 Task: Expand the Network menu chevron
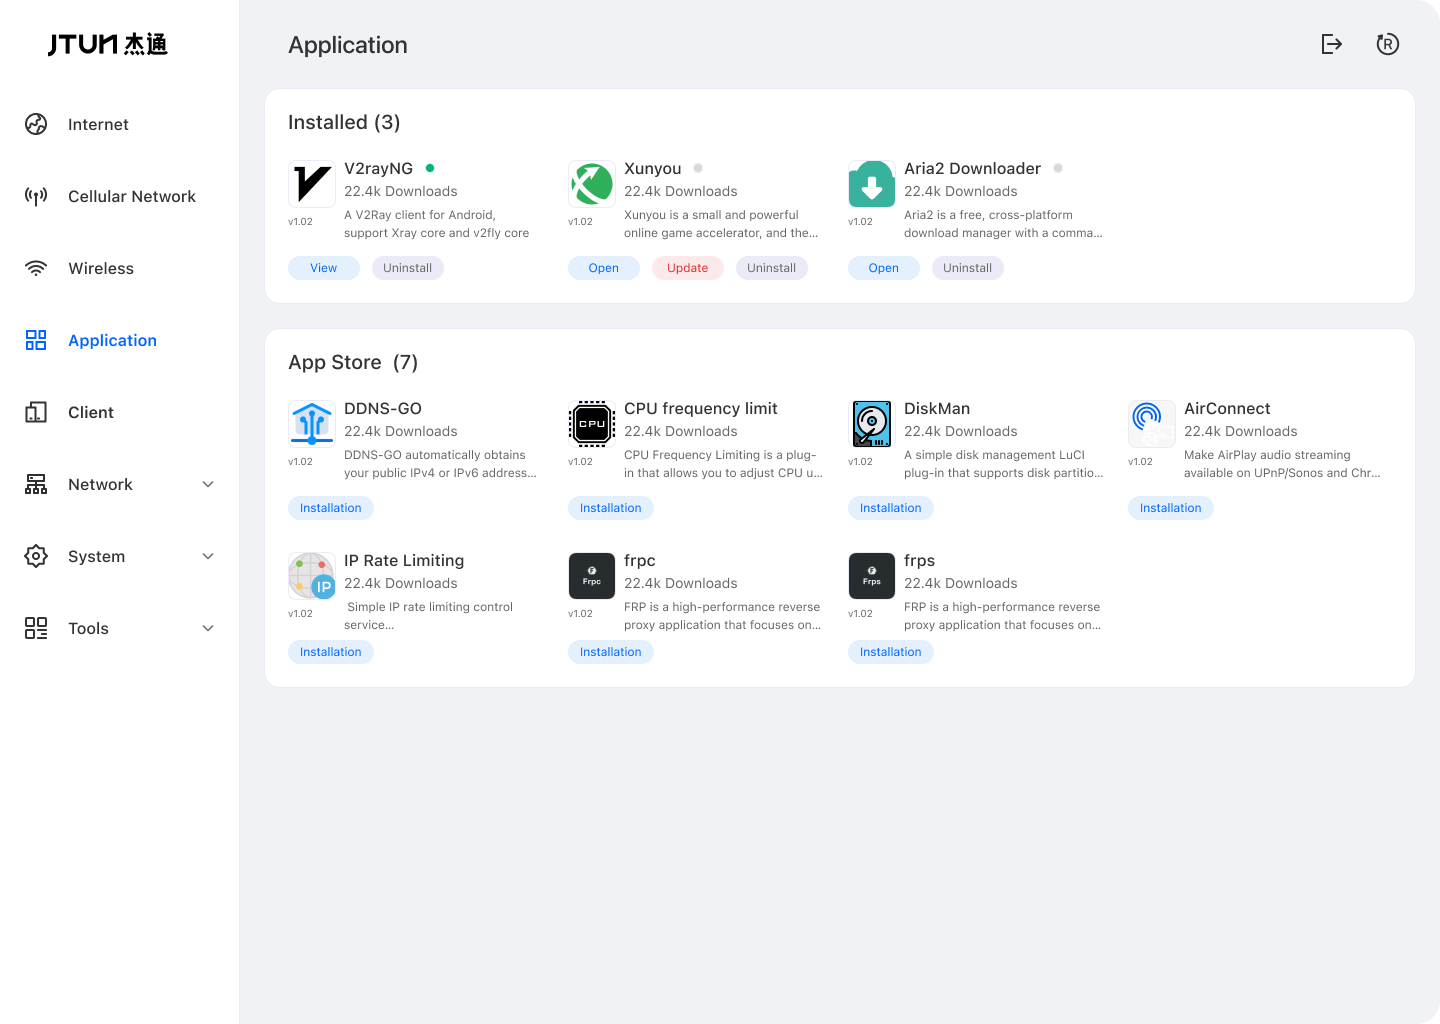point(208,484)
